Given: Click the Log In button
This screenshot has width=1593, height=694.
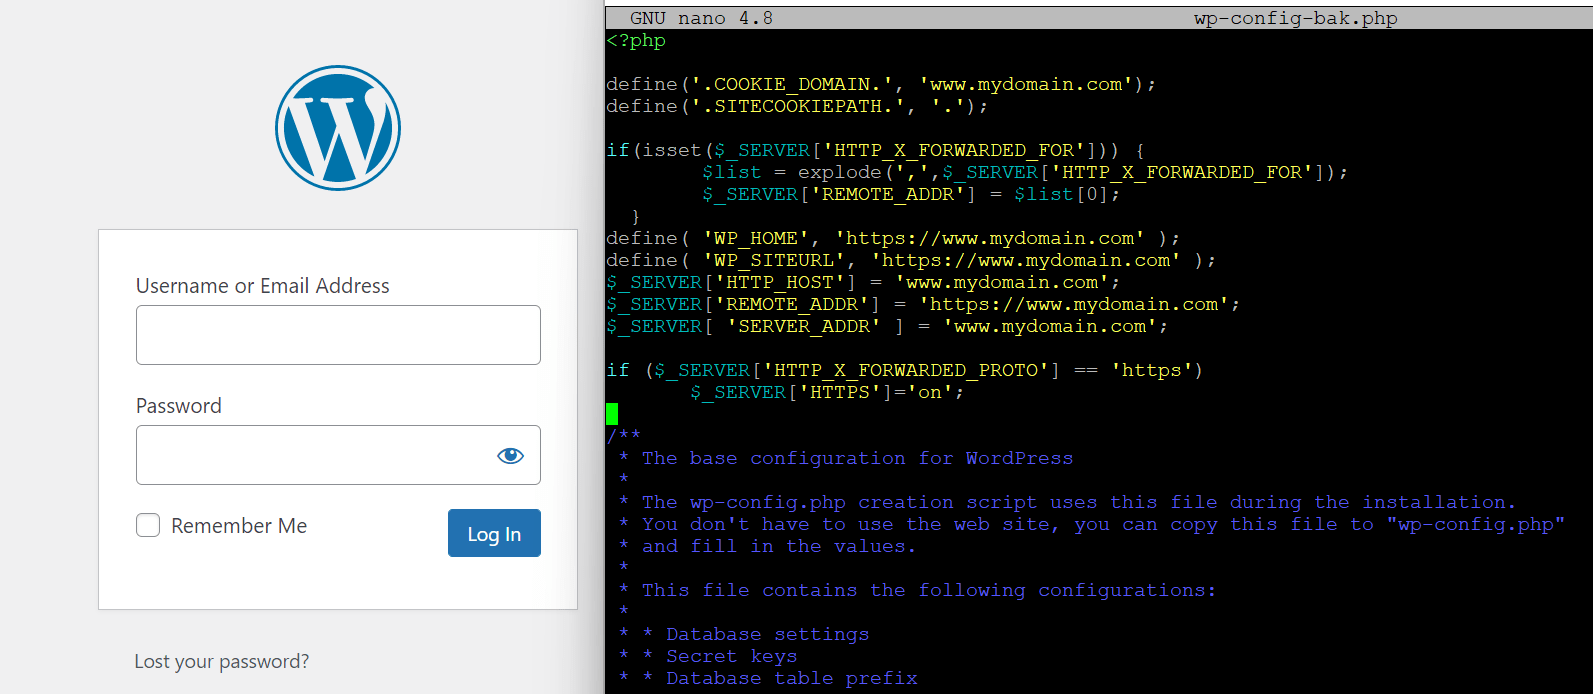Looking at the screenshot, I should coord(494,533).
